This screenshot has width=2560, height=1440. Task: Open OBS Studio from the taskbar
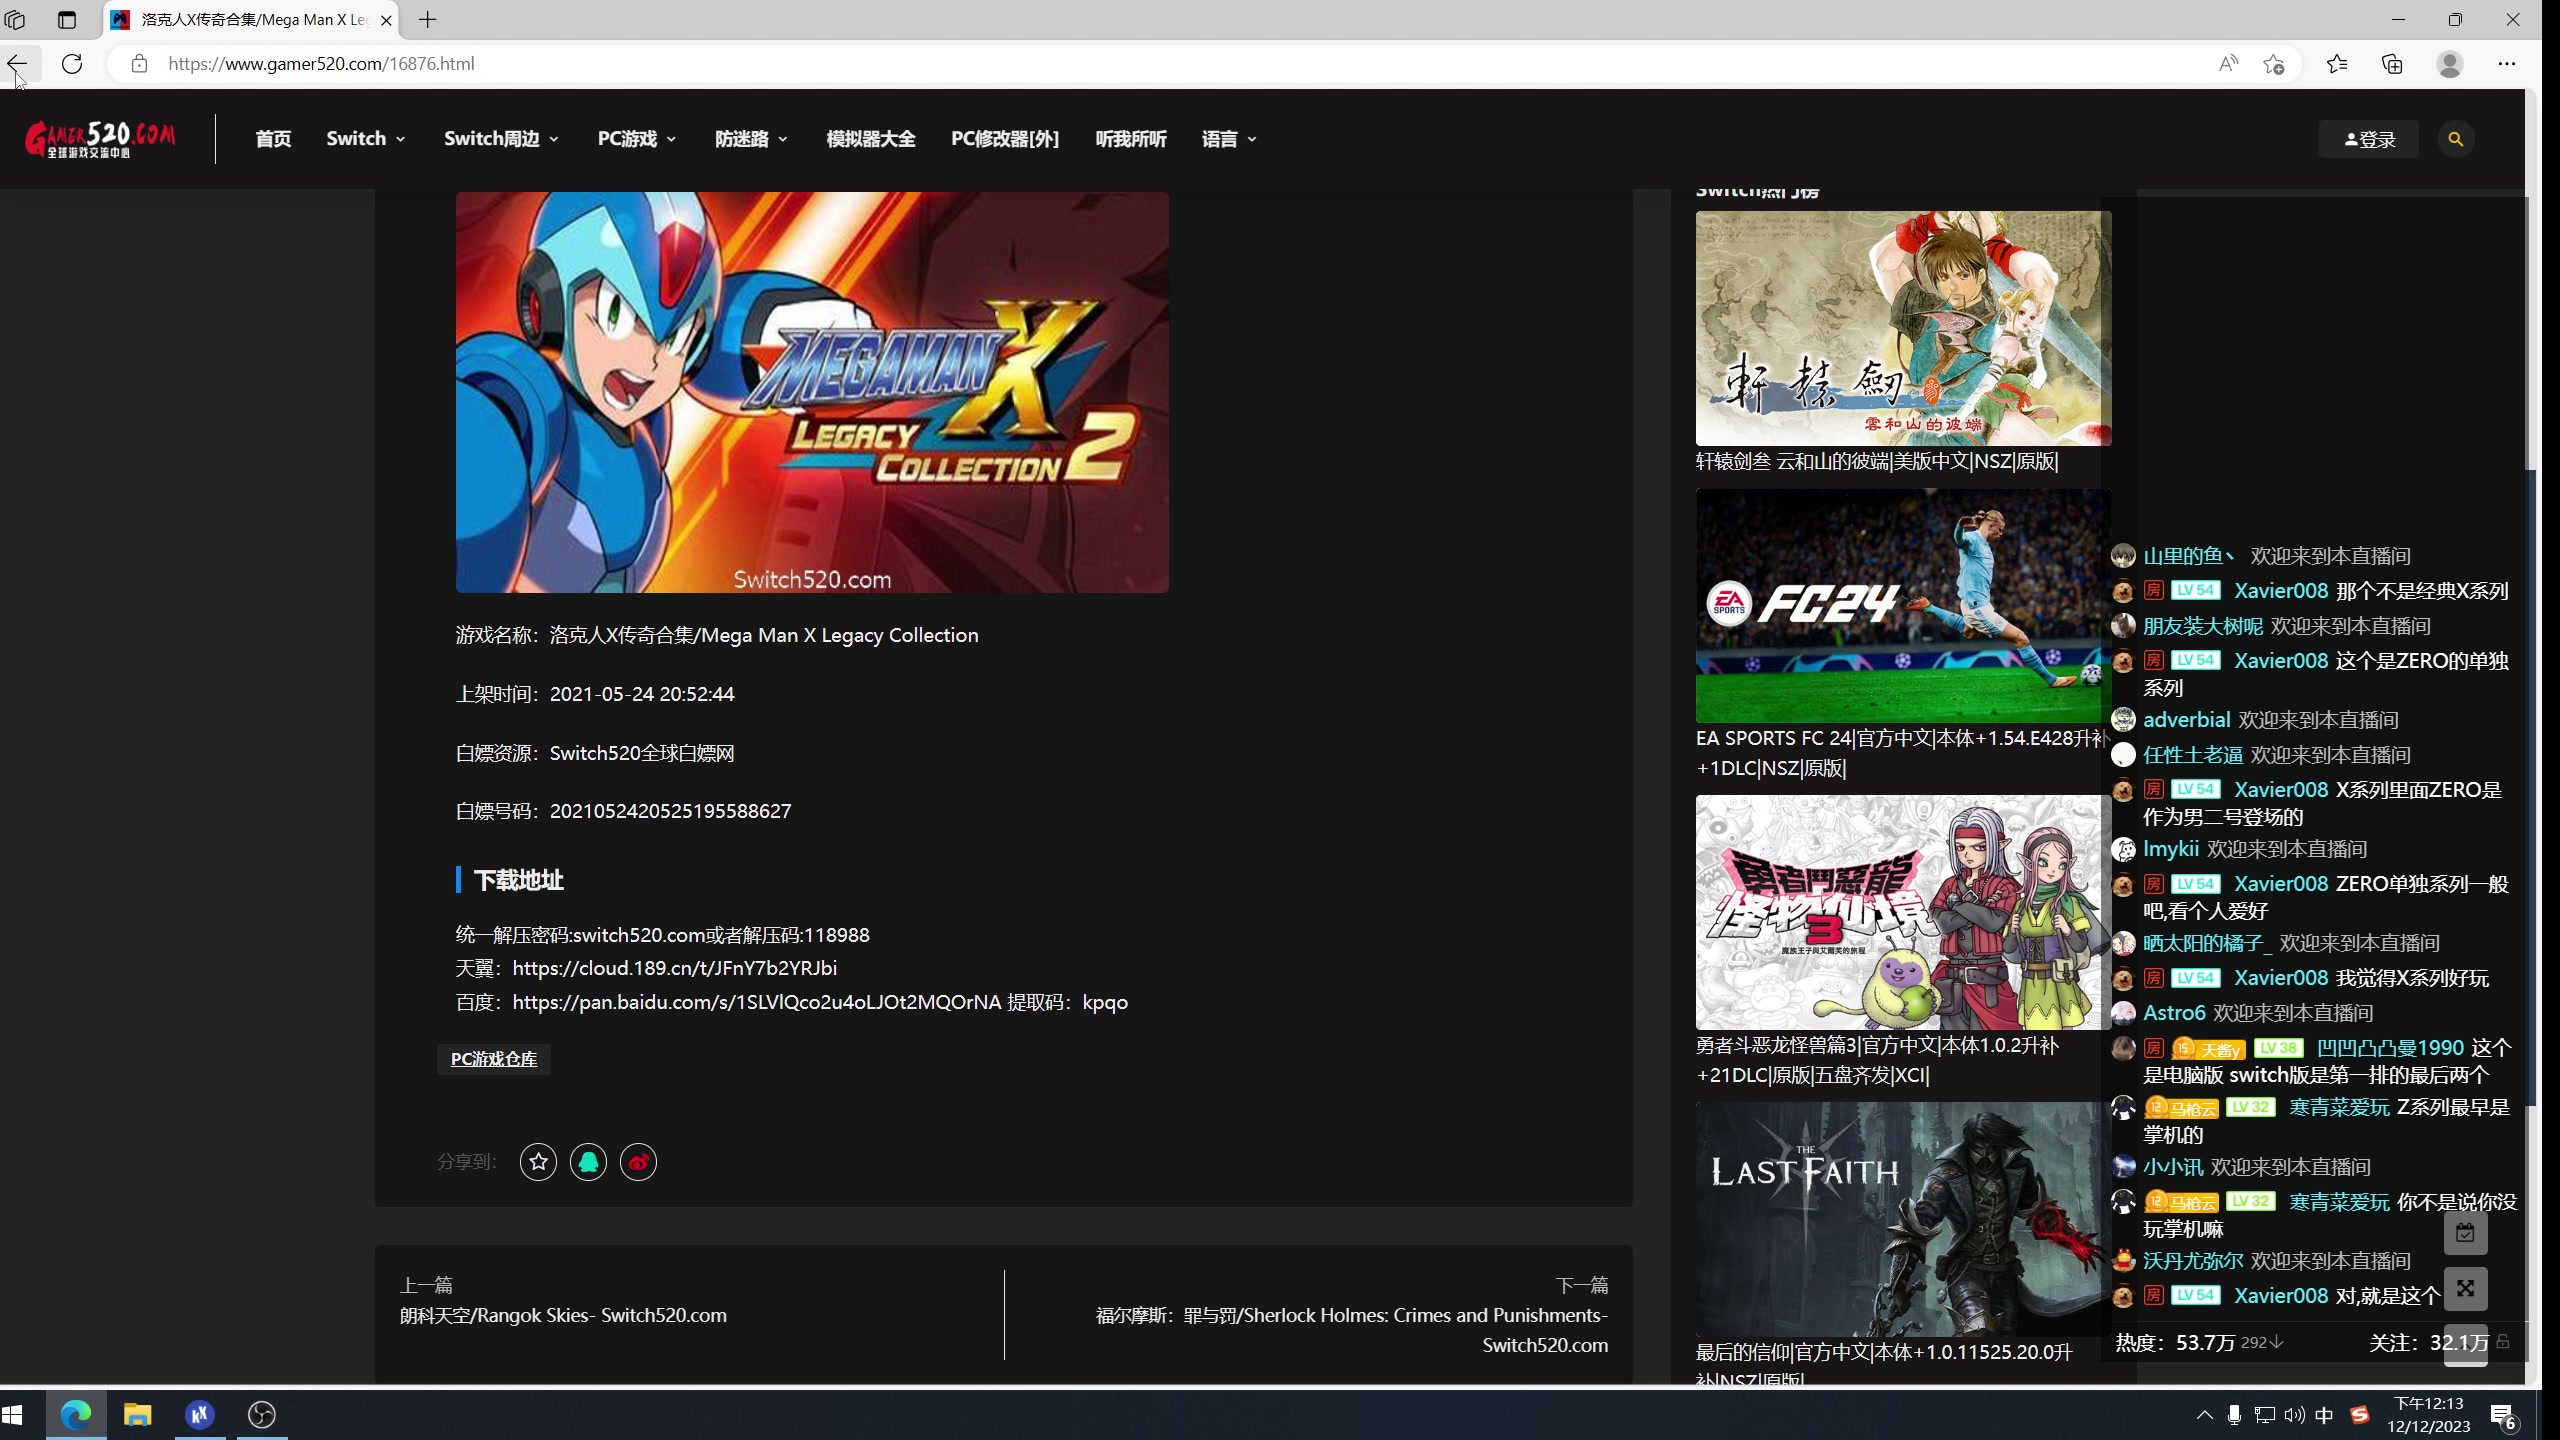[x=262, y=1415]
